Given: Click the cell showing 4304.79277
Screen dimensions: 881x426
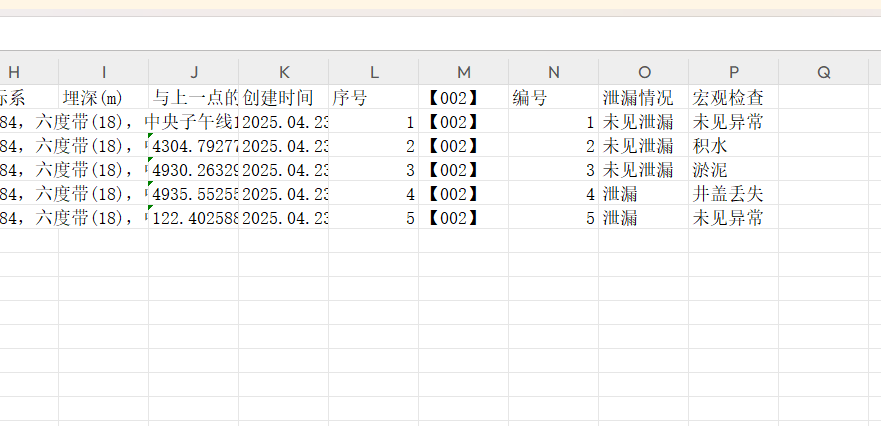Looking at the screenshot, I should [195, 146].
